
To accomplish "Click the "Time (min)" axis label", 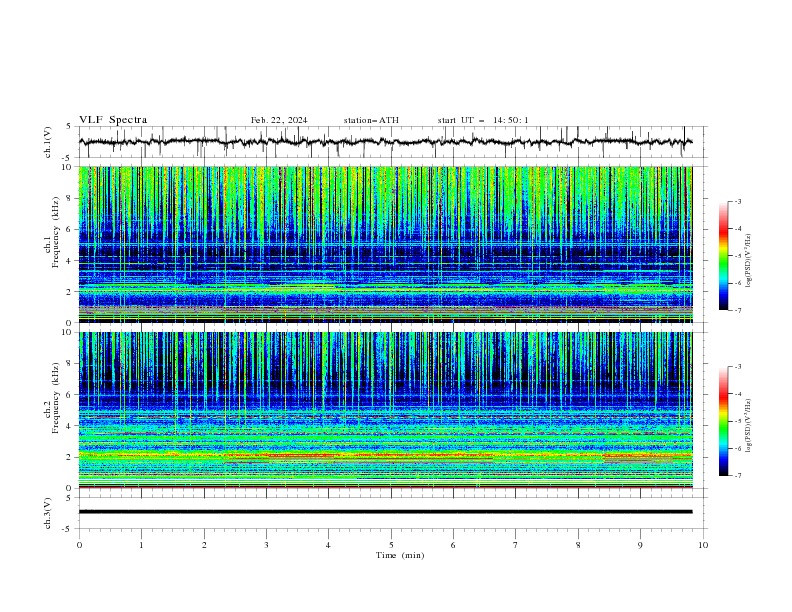I will pos(400,555).
